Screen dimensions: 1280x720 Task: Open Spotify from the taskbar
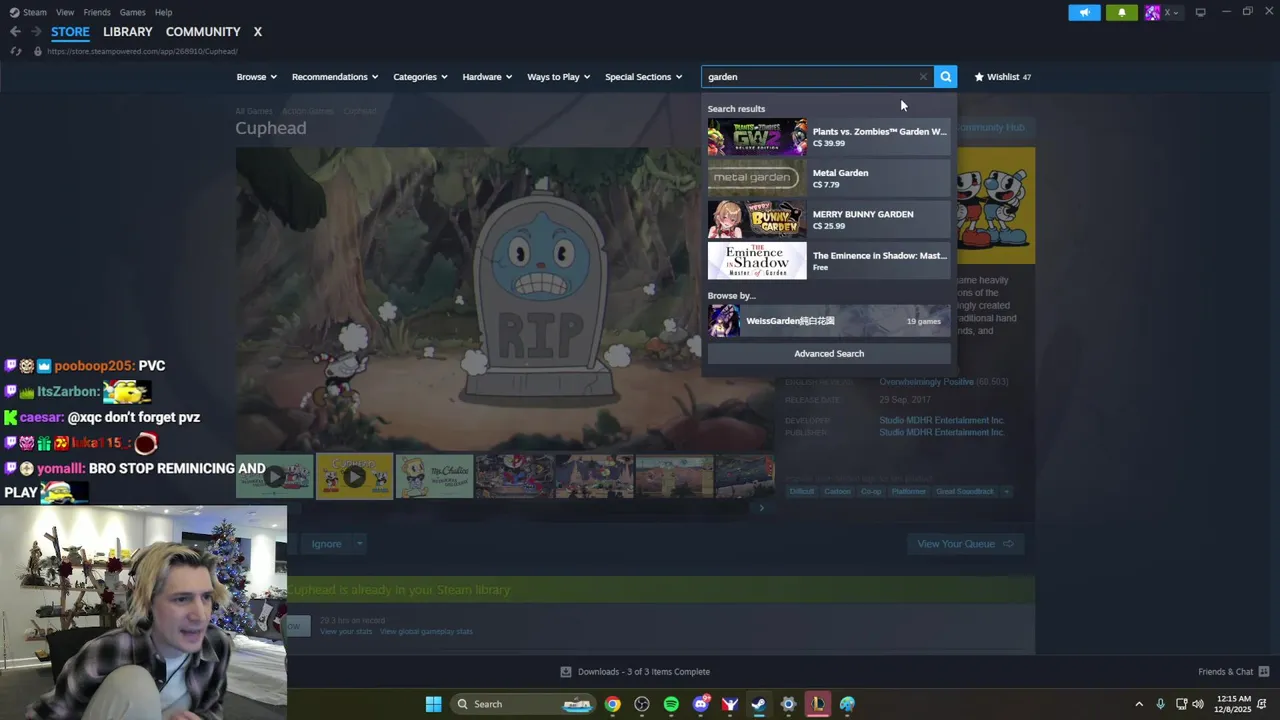click(x=671, y=704)
